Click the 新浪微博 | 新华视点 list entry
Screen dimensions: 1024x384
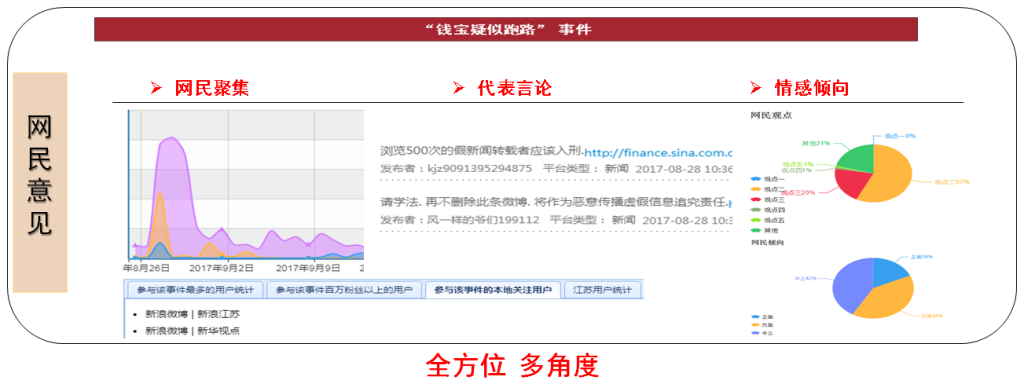click(x=193, y=330)
